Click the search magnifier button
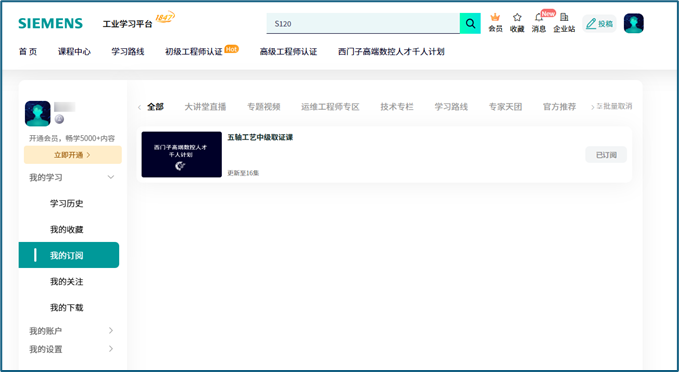 pyautogui.click(x=470, y=23)
